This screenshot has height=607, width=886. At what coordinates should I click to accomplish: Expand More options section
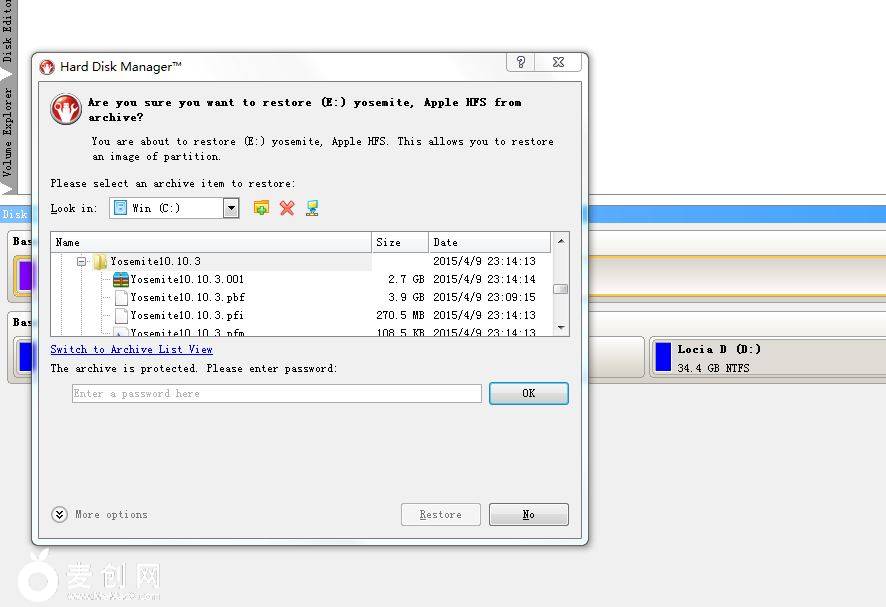[x=60, y=515]
